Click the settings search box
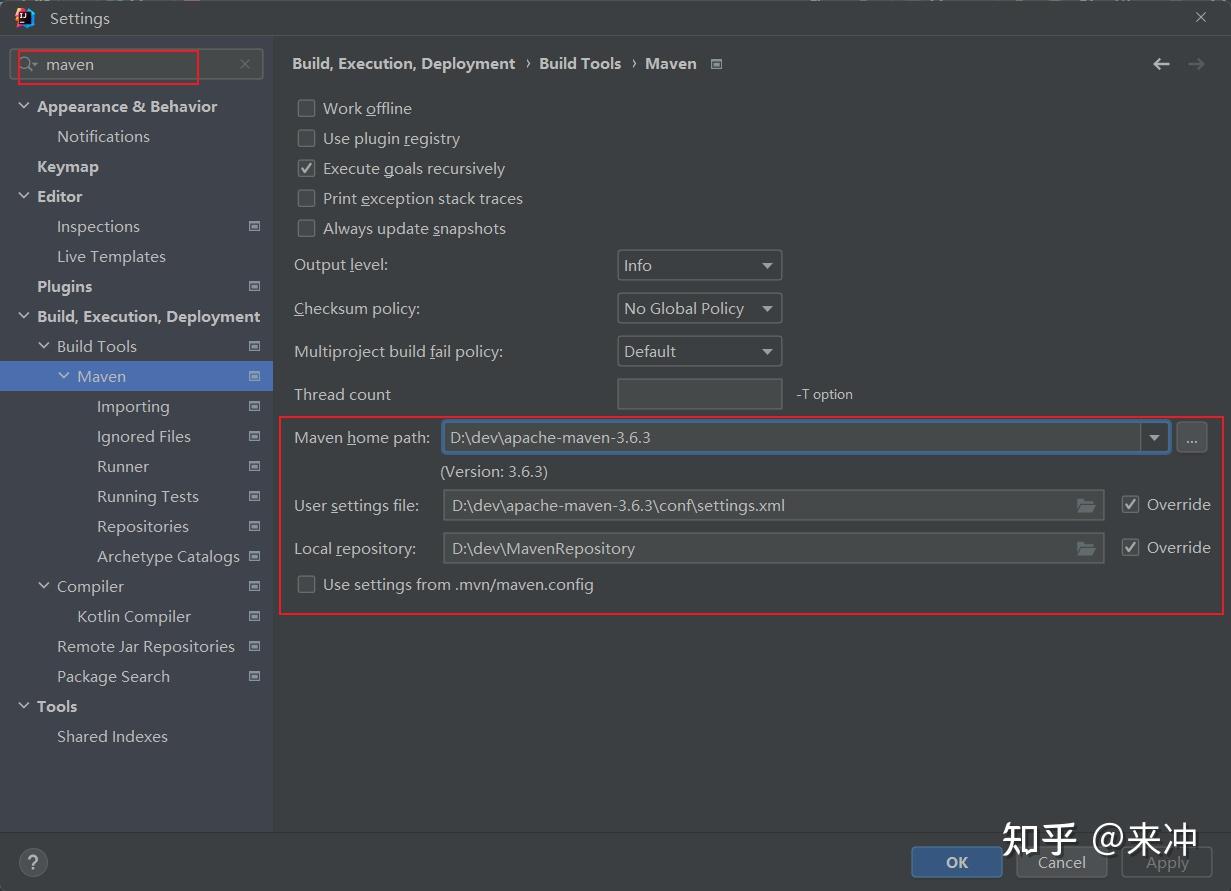 pyautogui.click(x=137, y=64)
